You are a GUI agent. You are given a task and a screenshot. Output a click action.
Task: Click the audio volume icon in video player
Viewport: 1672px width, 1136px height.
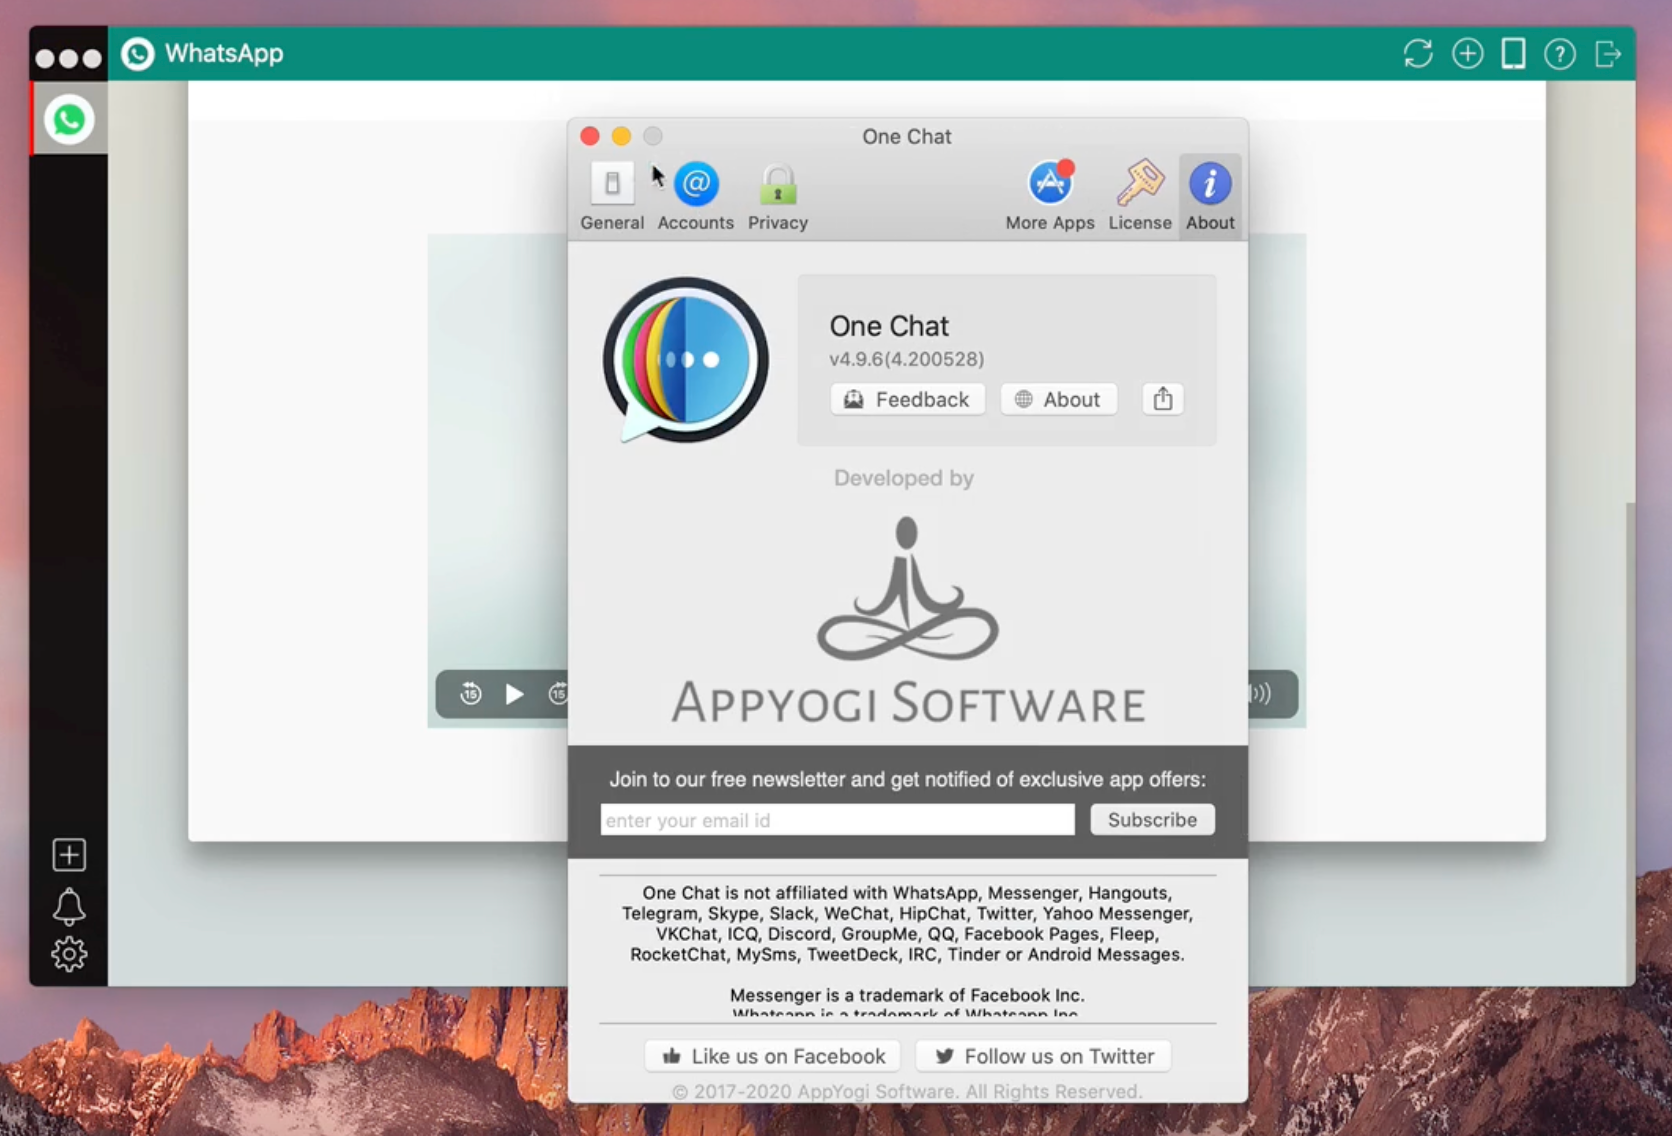[1260, 693]
